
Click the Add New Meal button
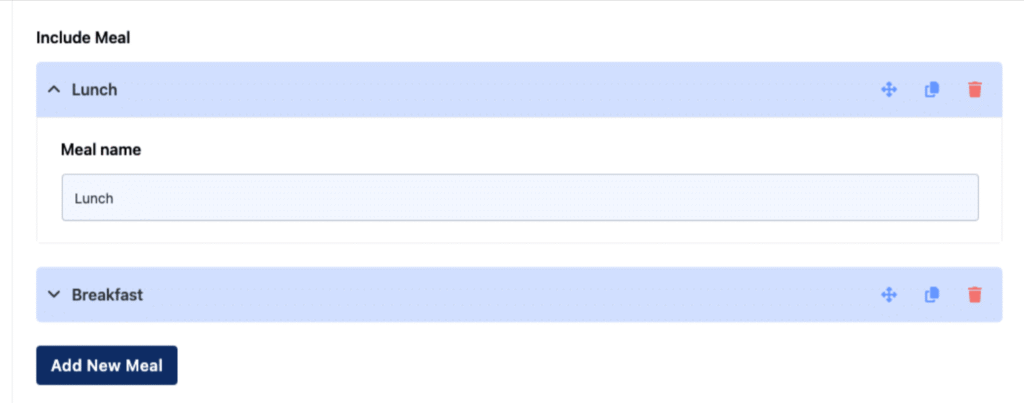point(106,365)
